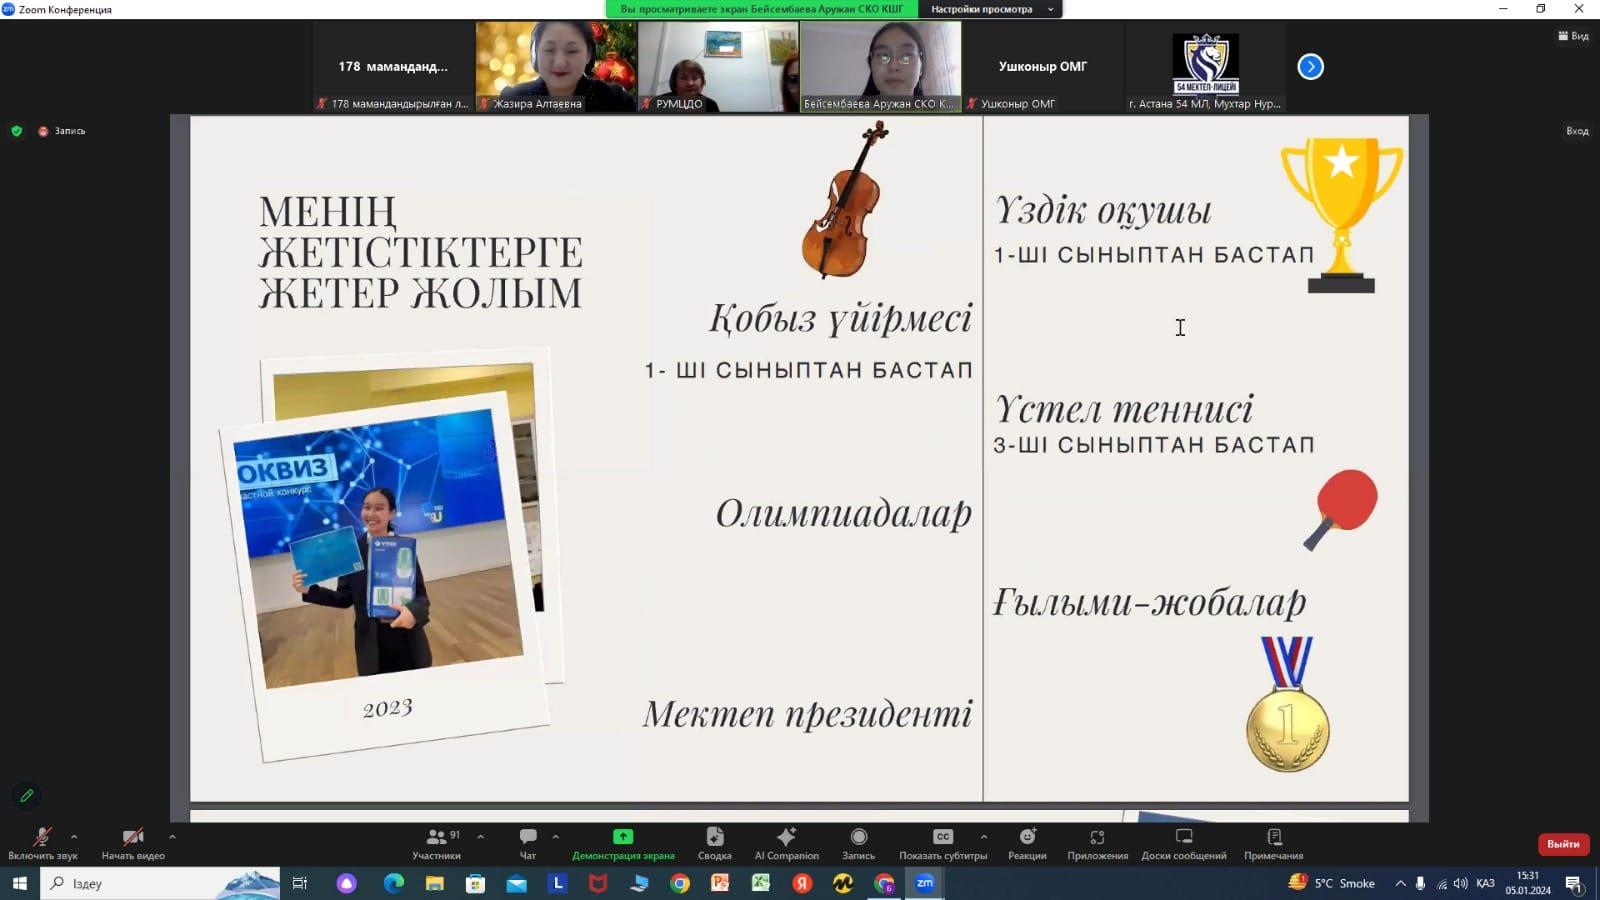Open Google Chrome from the taskbar

[x=680, y=883]
